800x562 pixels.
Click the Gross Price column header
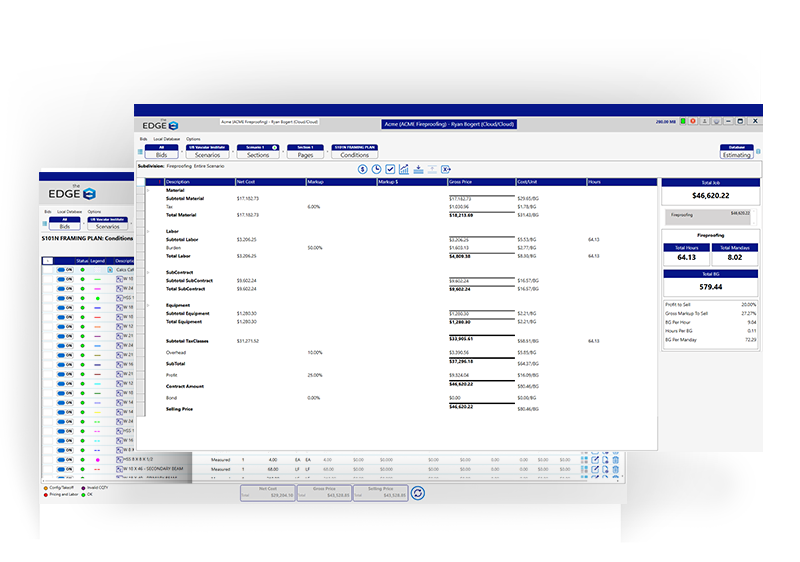[x=482, y=182]
